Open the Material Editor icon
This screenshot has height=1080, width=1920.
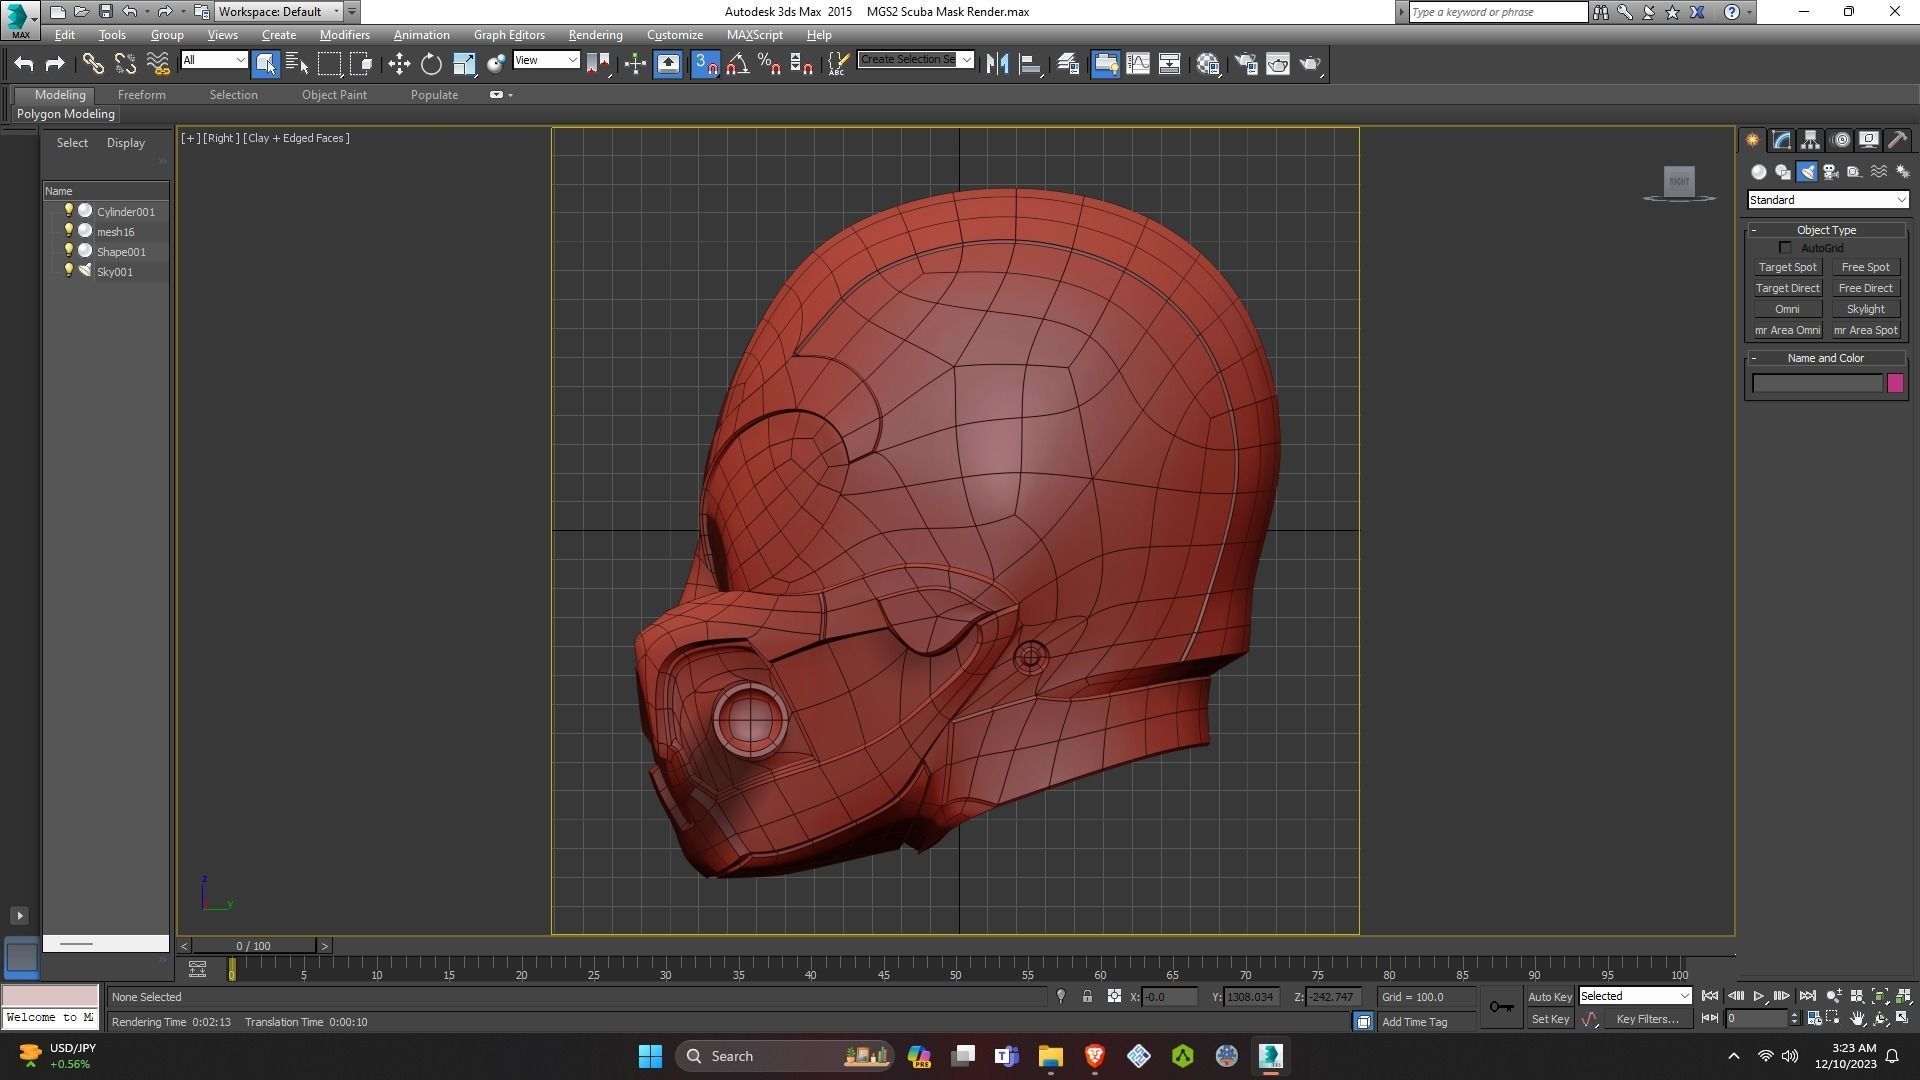click(1208, 64)
